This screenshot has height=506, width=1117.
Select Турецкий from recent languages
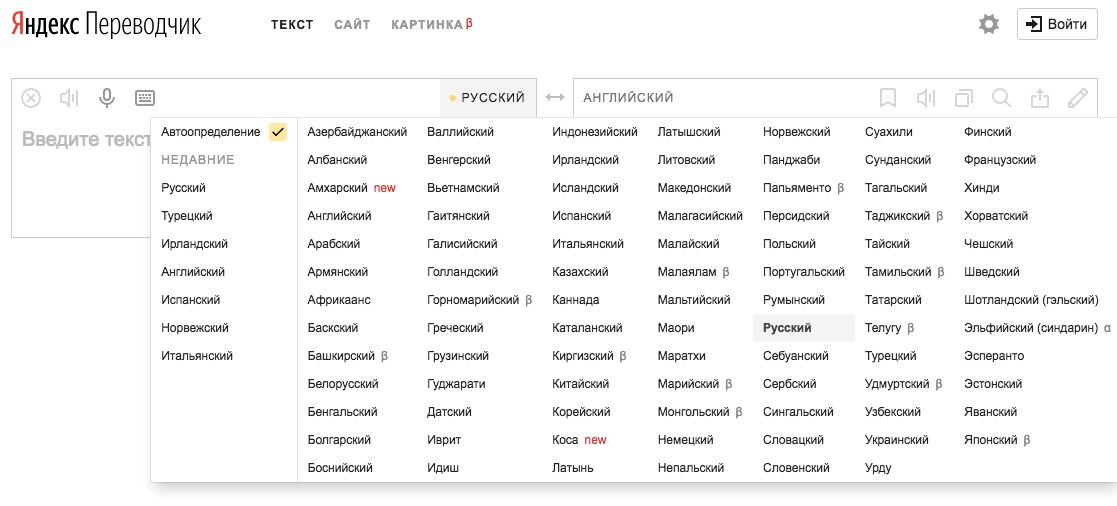(187, 216)
